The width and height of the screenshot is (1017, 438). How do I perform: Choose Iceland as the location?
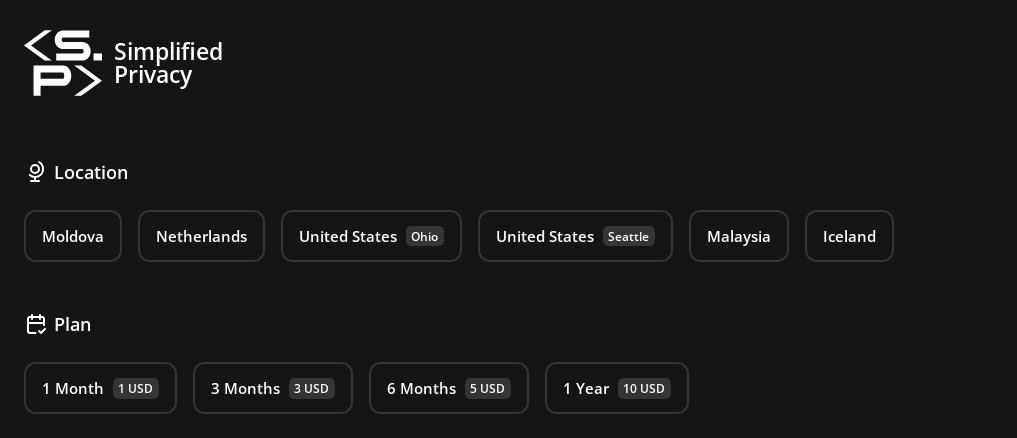coord(849,237)
